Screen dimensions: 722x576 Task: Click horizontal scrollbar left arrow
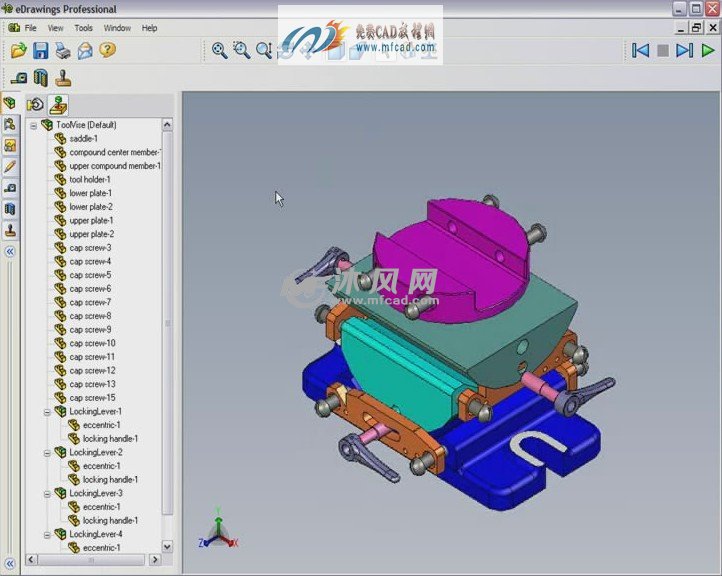(x=31, y=559)
